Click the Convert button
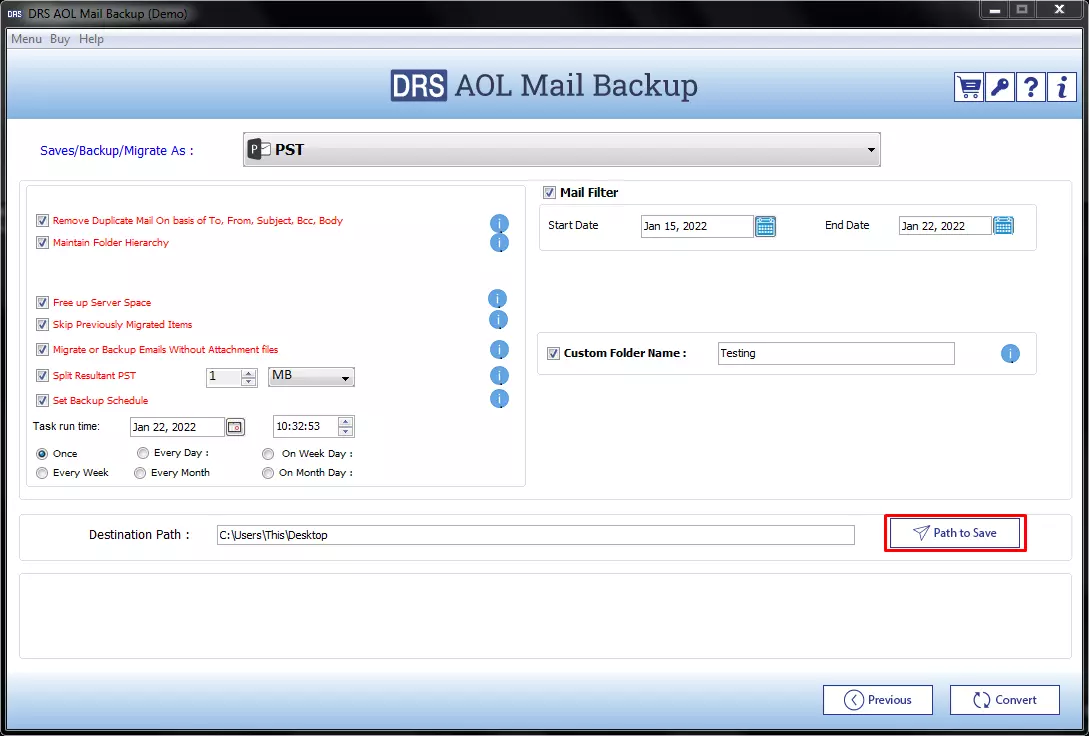Image resolution: width=1089 pixels, height=736 pixels. pyautogui.click(x=1005, y=700)
